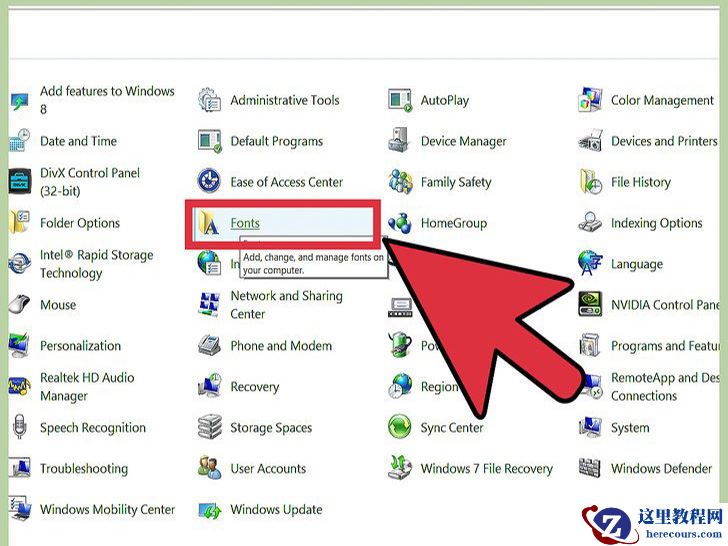728x546 pixels.
Task: Click the Color Management icon
Action: (x=590, y=100)
